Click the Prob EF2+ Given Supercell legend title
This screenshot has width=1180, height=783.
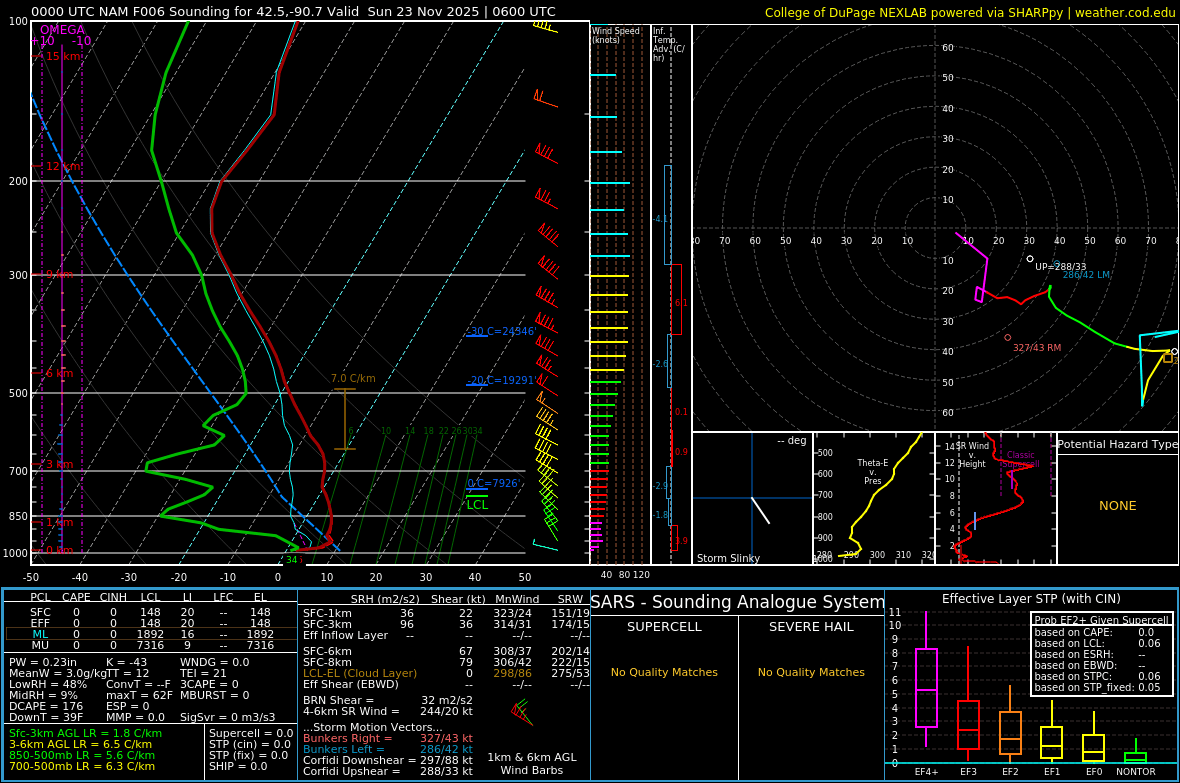tap(1101, 620)
